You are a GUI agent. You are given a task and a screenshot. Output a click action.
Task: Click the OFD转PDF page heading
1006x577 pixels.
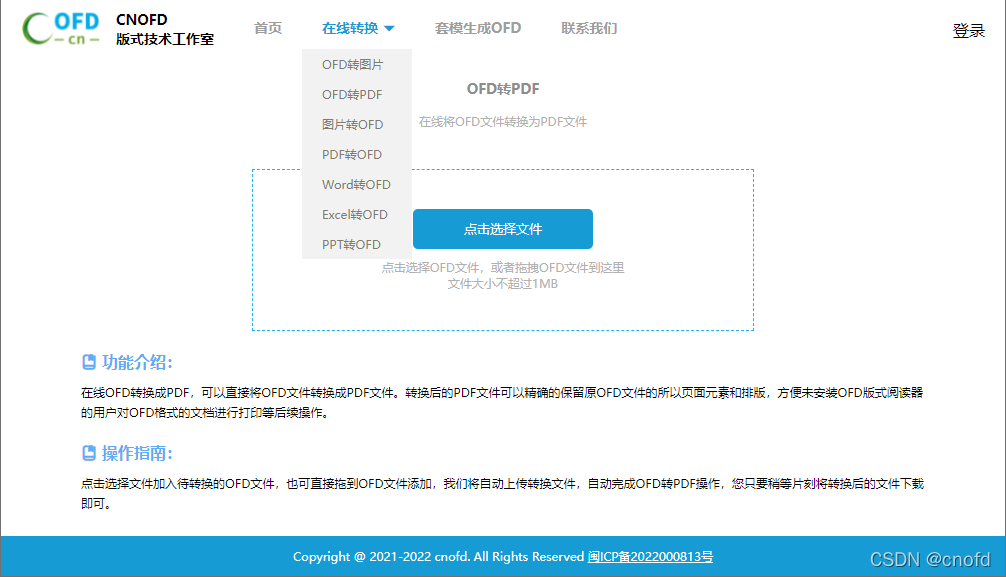[x=501, y=88]
